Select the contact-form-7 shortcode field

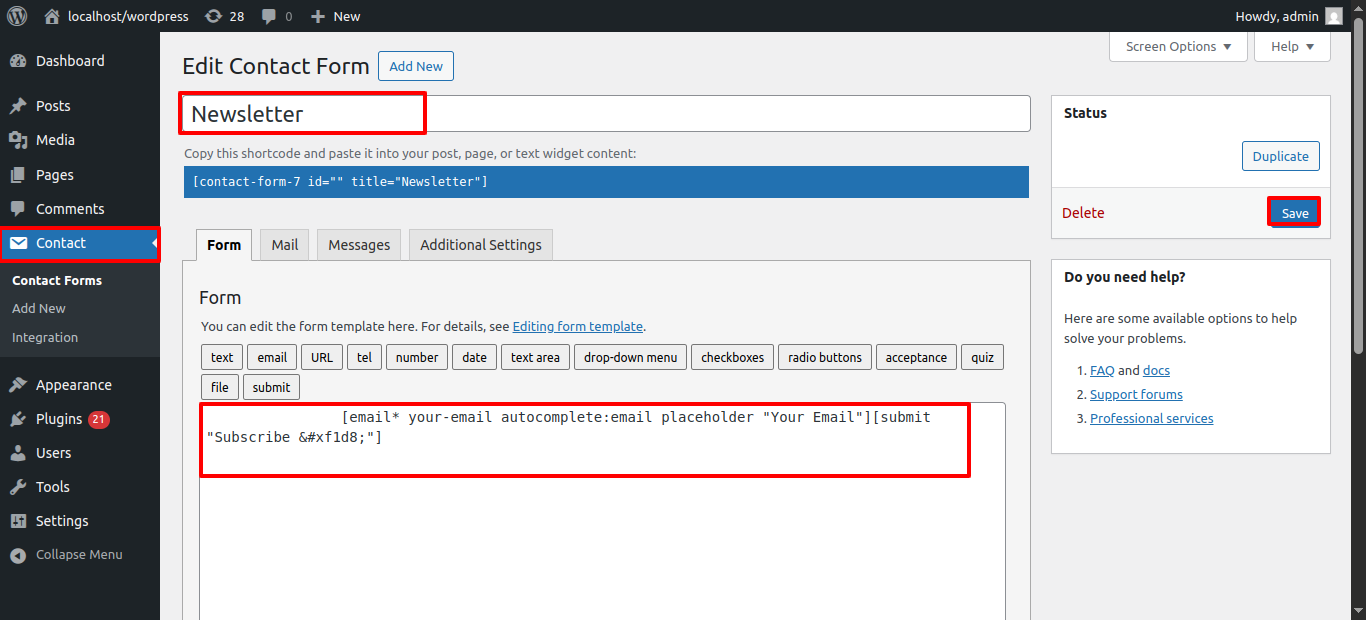click(606, 182)
